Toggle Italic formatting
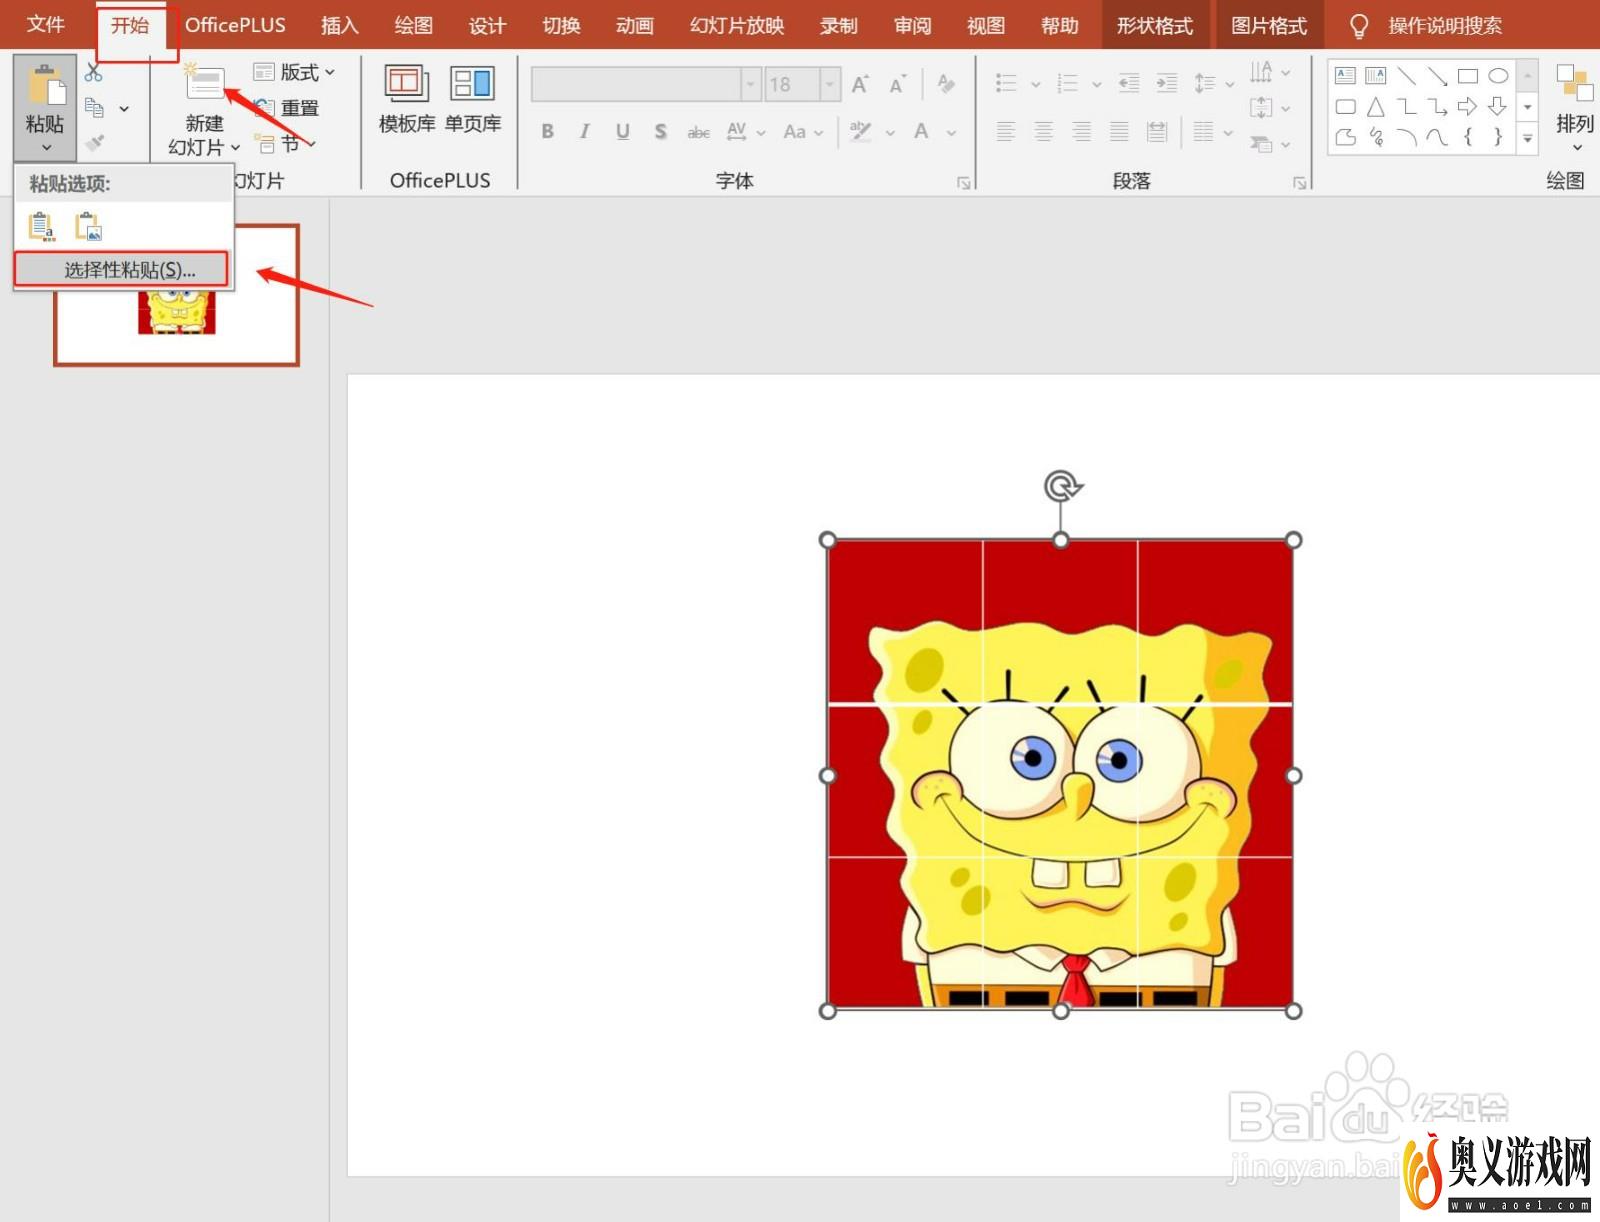 (585, 131)
